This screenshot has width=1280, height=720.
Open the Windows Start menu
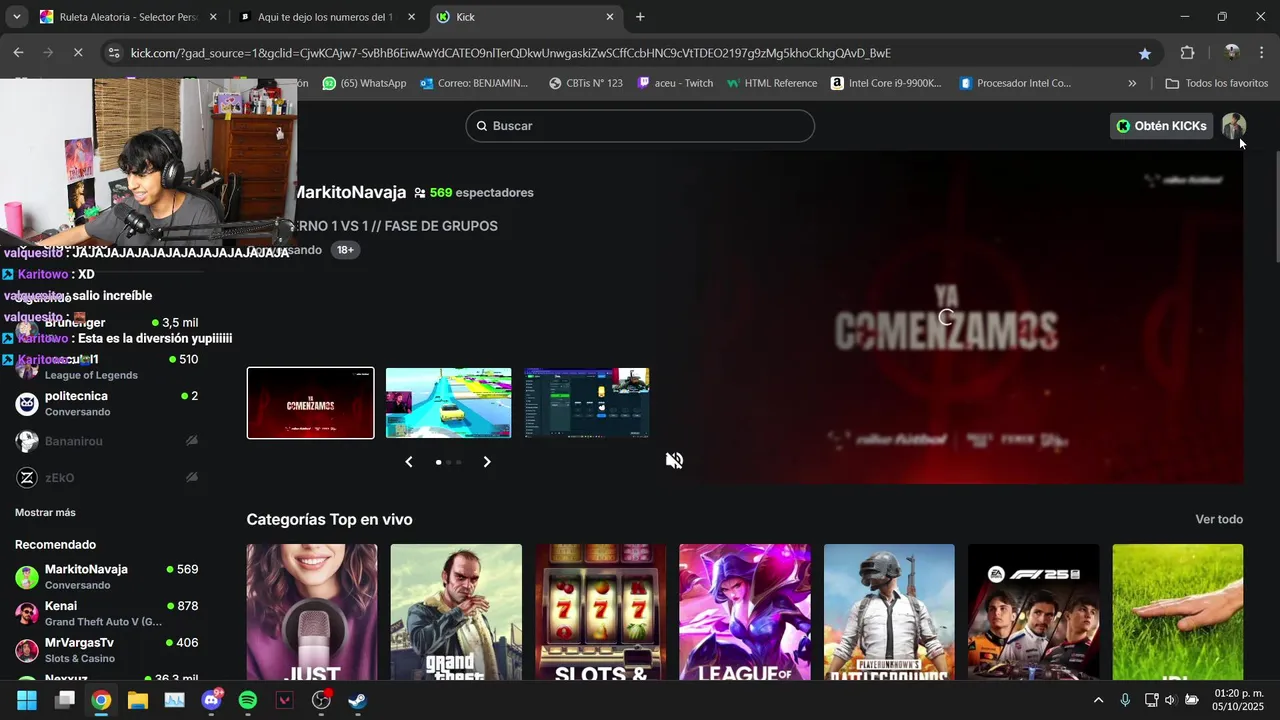coord(27,700)
